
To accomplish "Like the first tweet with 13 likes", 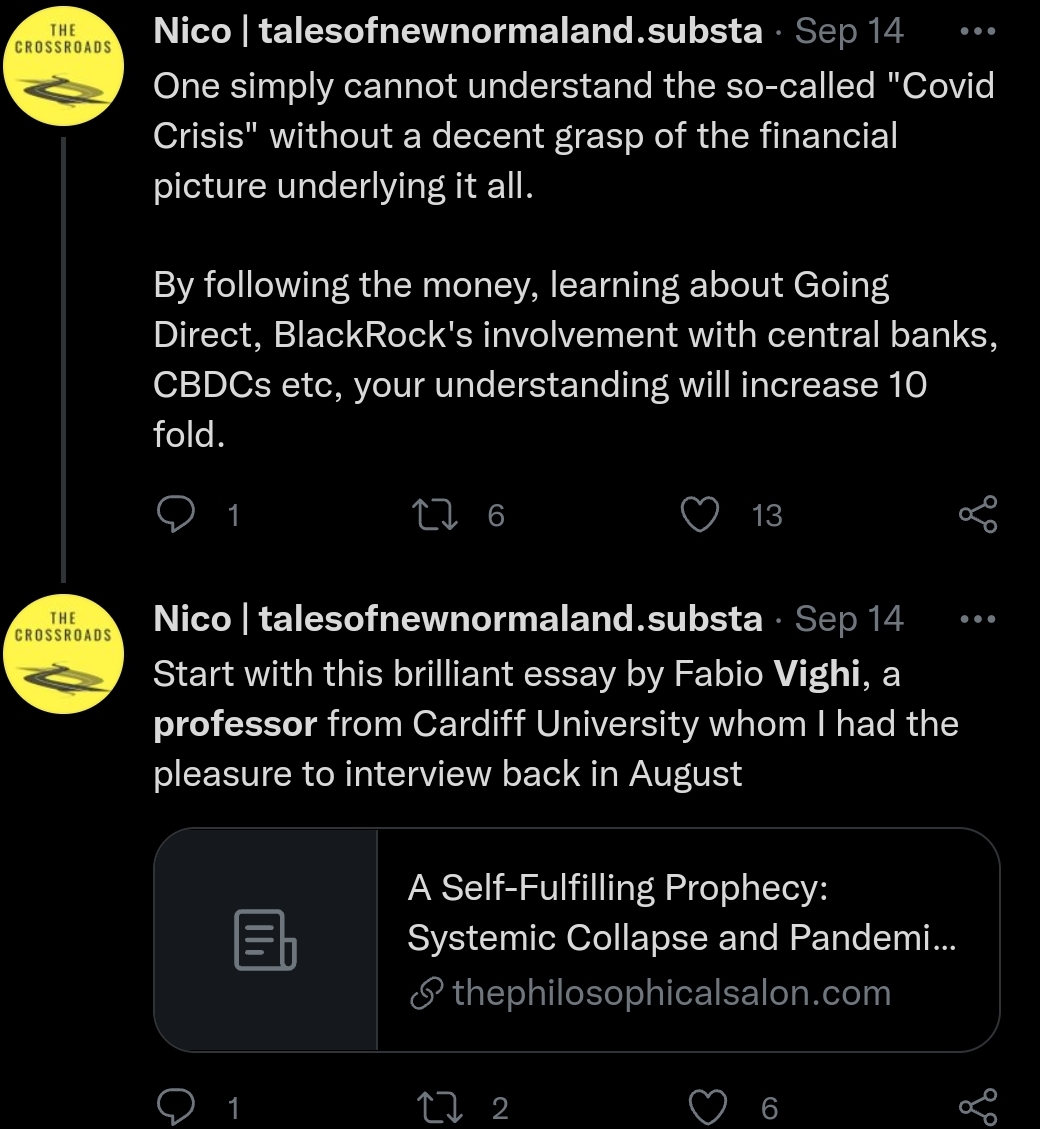I will coord(700,514).
